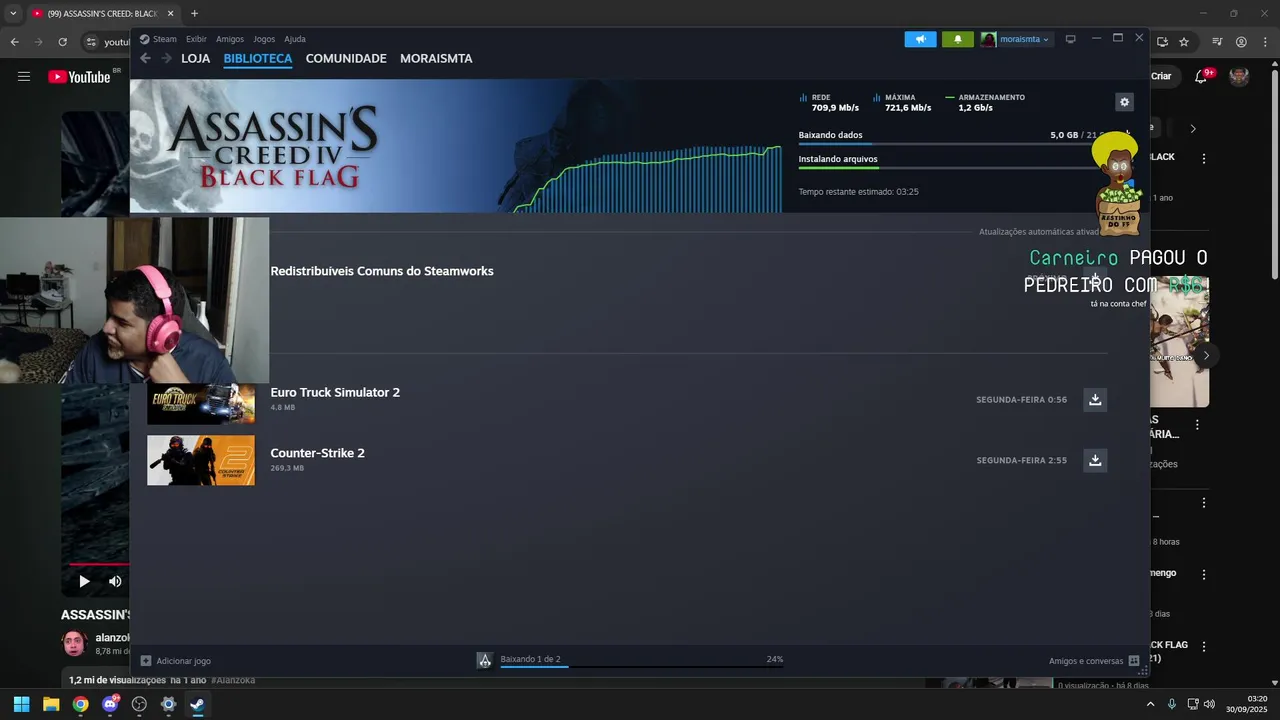Switch to the COMUNIDADE tab

pos(346,58)
